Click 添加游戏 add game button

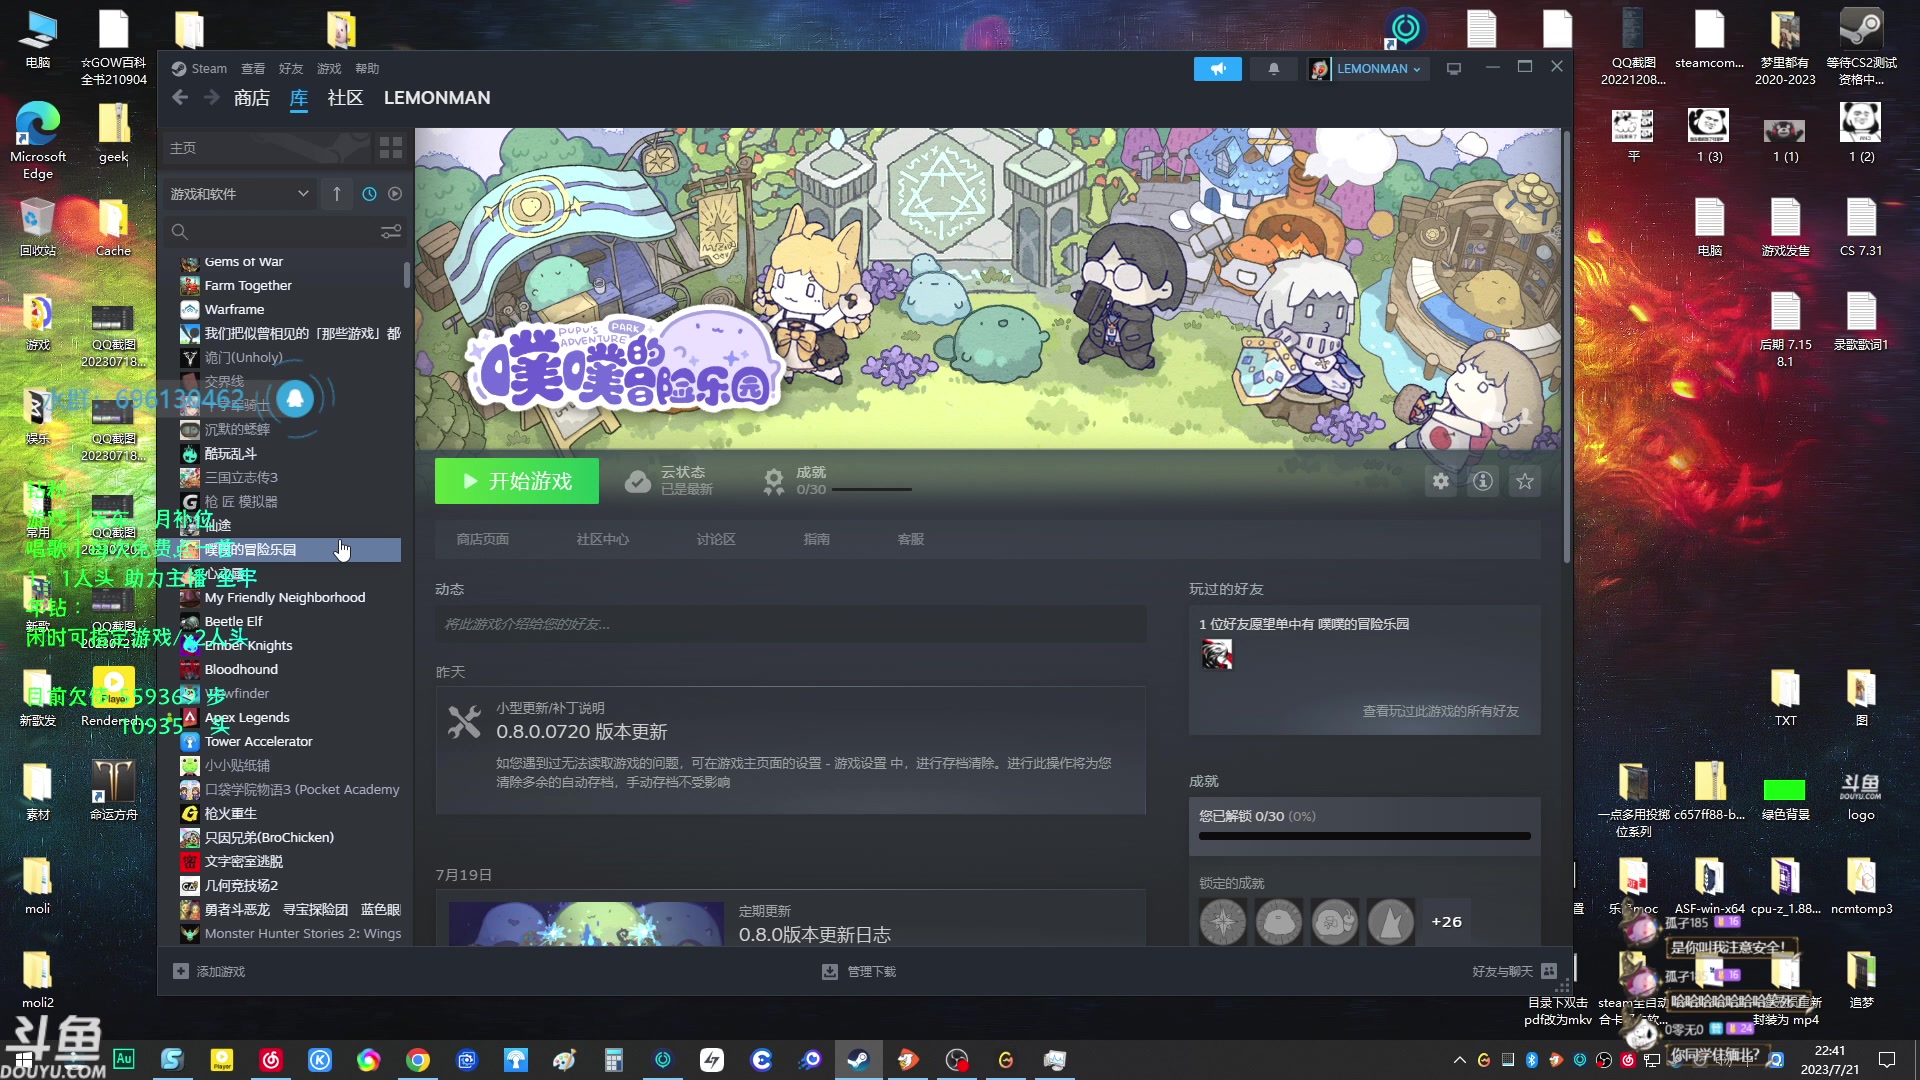(x=209, y=971)
